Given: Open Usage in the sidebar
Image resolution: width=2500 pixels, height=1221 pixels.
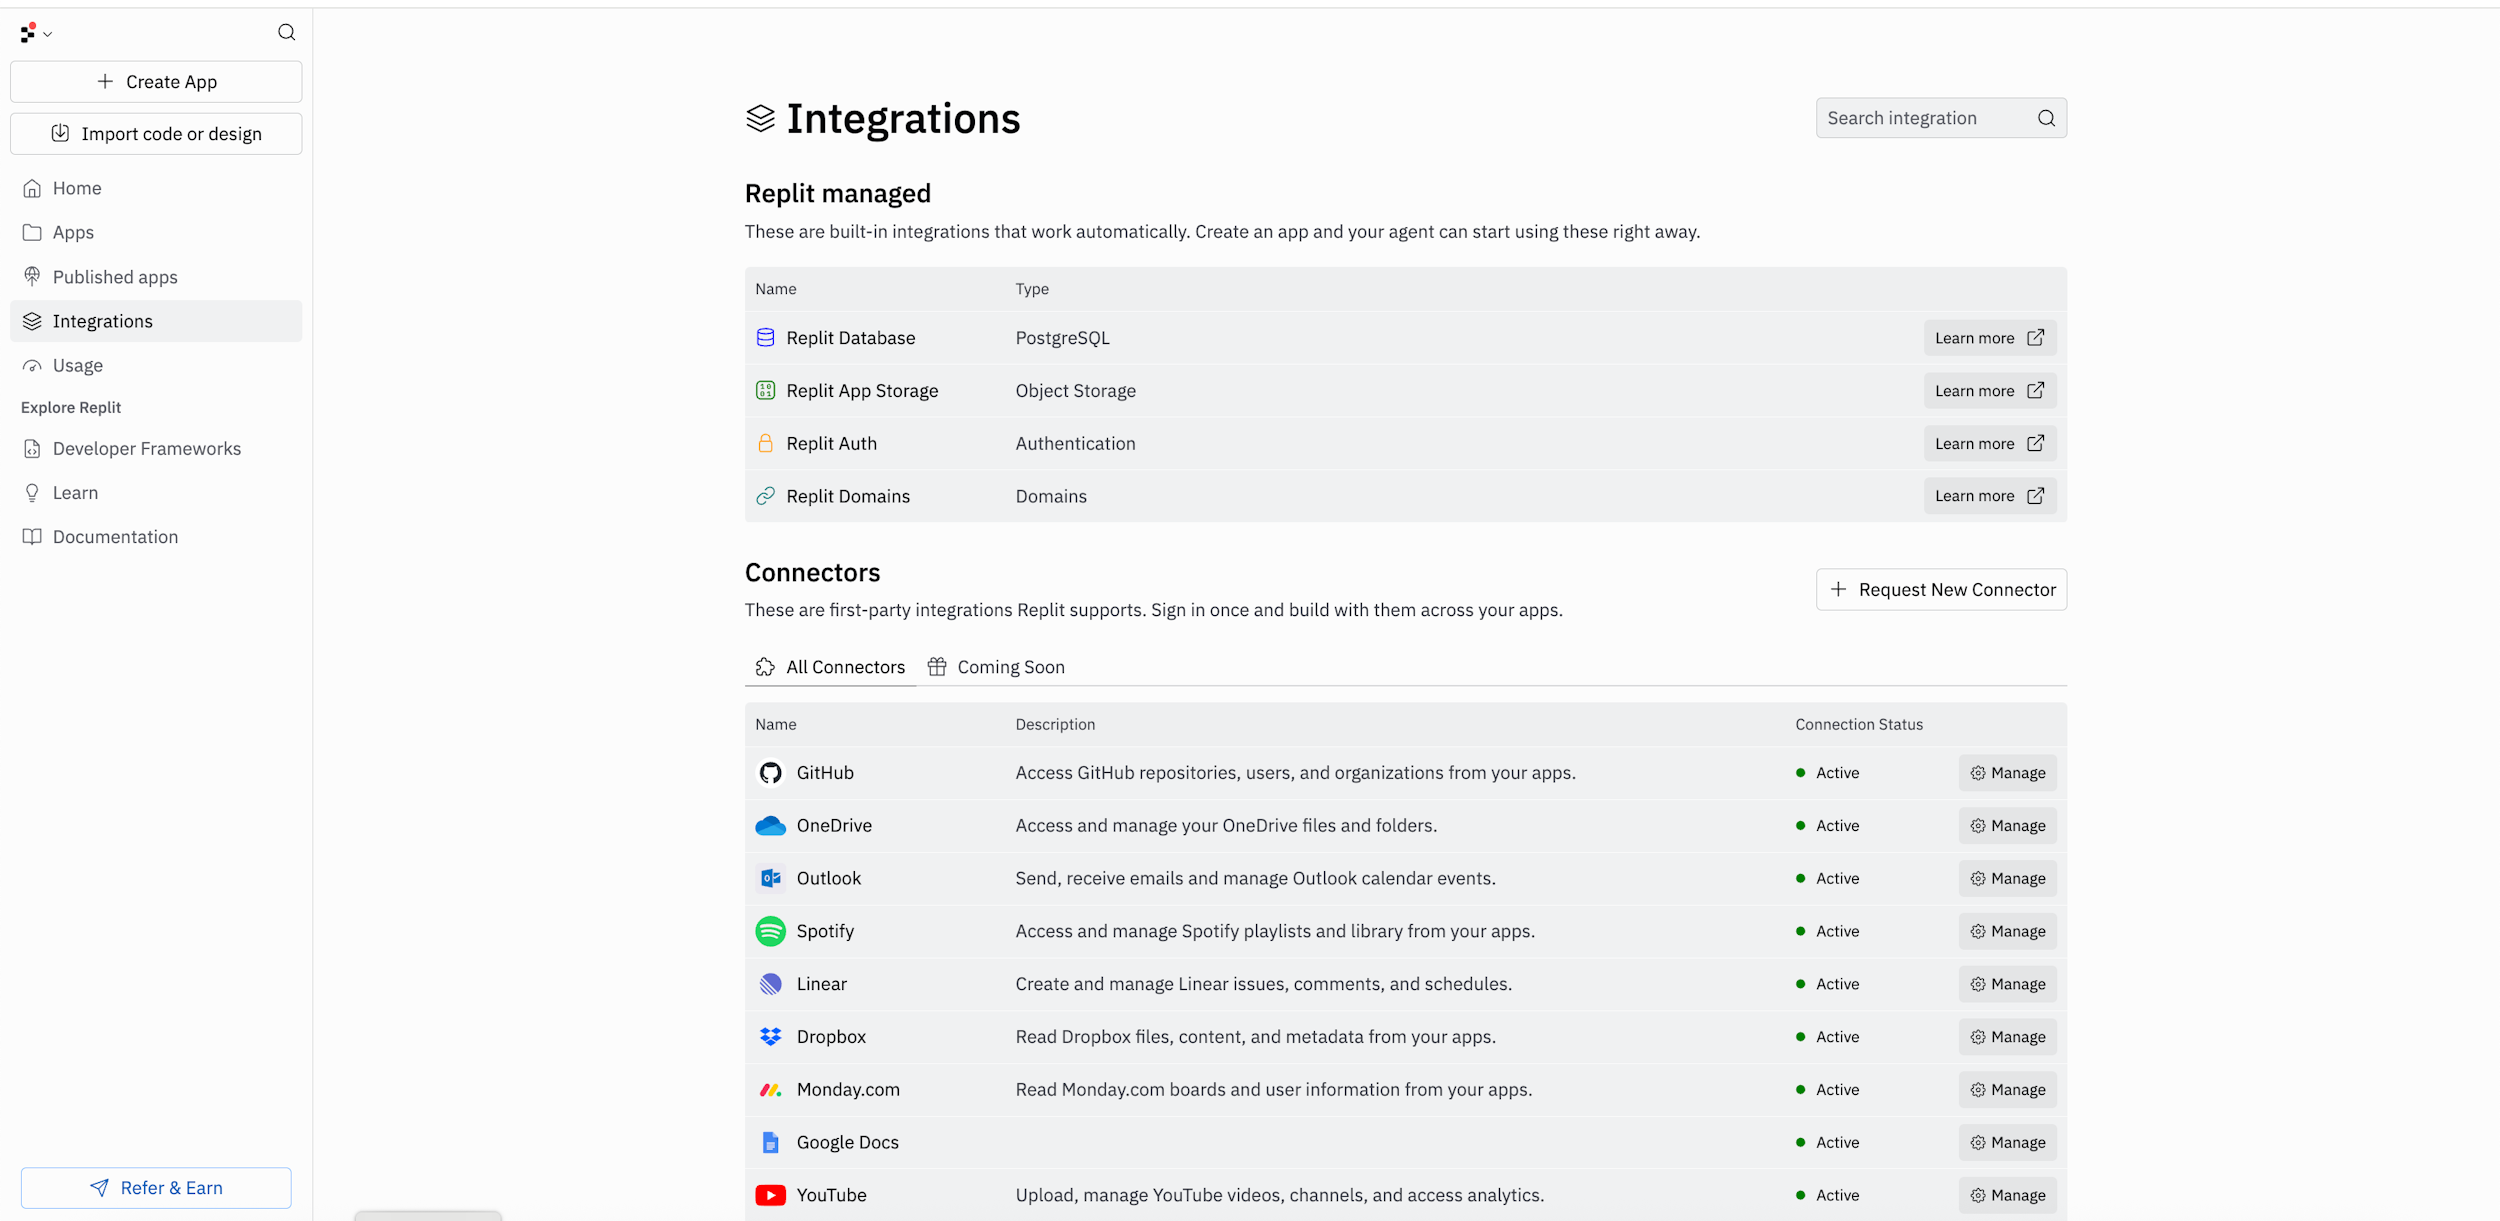Looking at the screenshot, I should [78, 366].
